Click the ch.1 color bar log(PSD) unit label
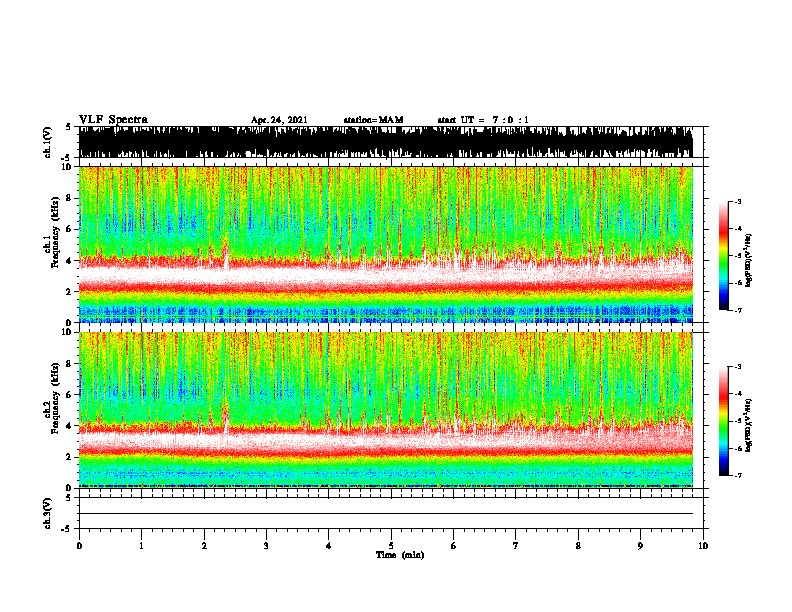Screen dimensions: 792x612 (749, 260)
